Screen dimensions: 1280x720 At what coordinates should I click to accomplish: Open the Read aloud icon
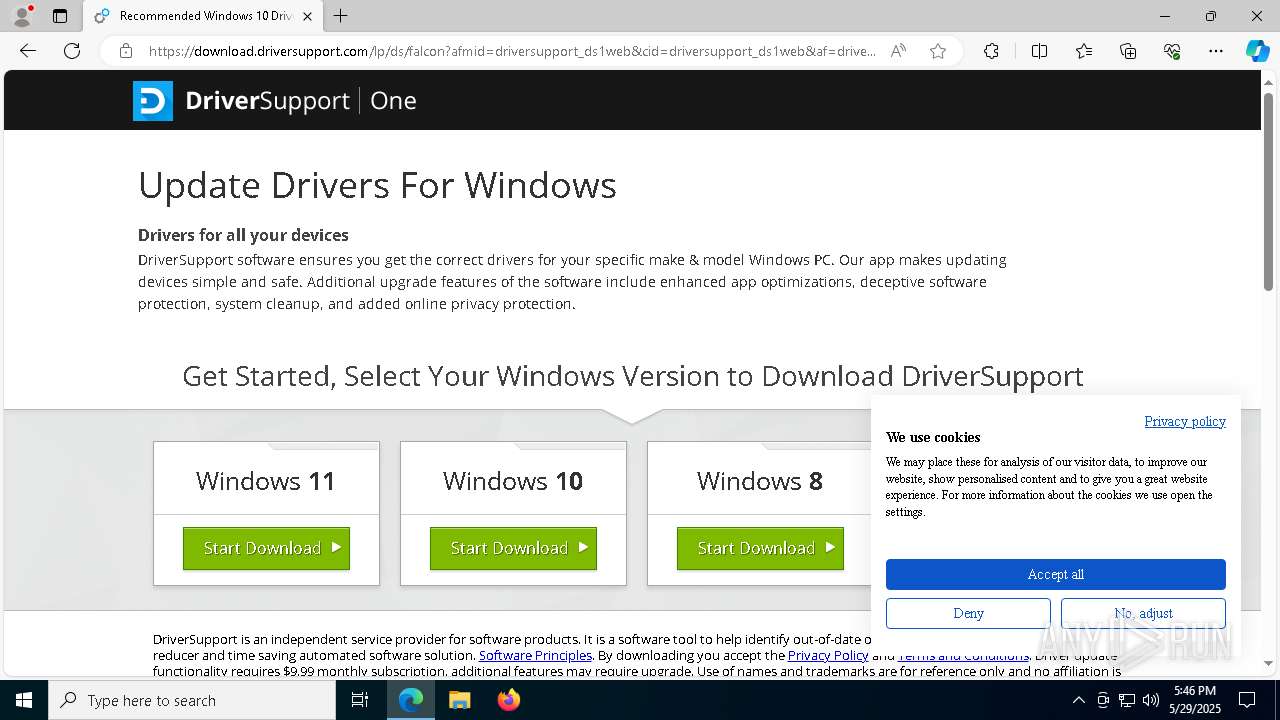point(898,51)
